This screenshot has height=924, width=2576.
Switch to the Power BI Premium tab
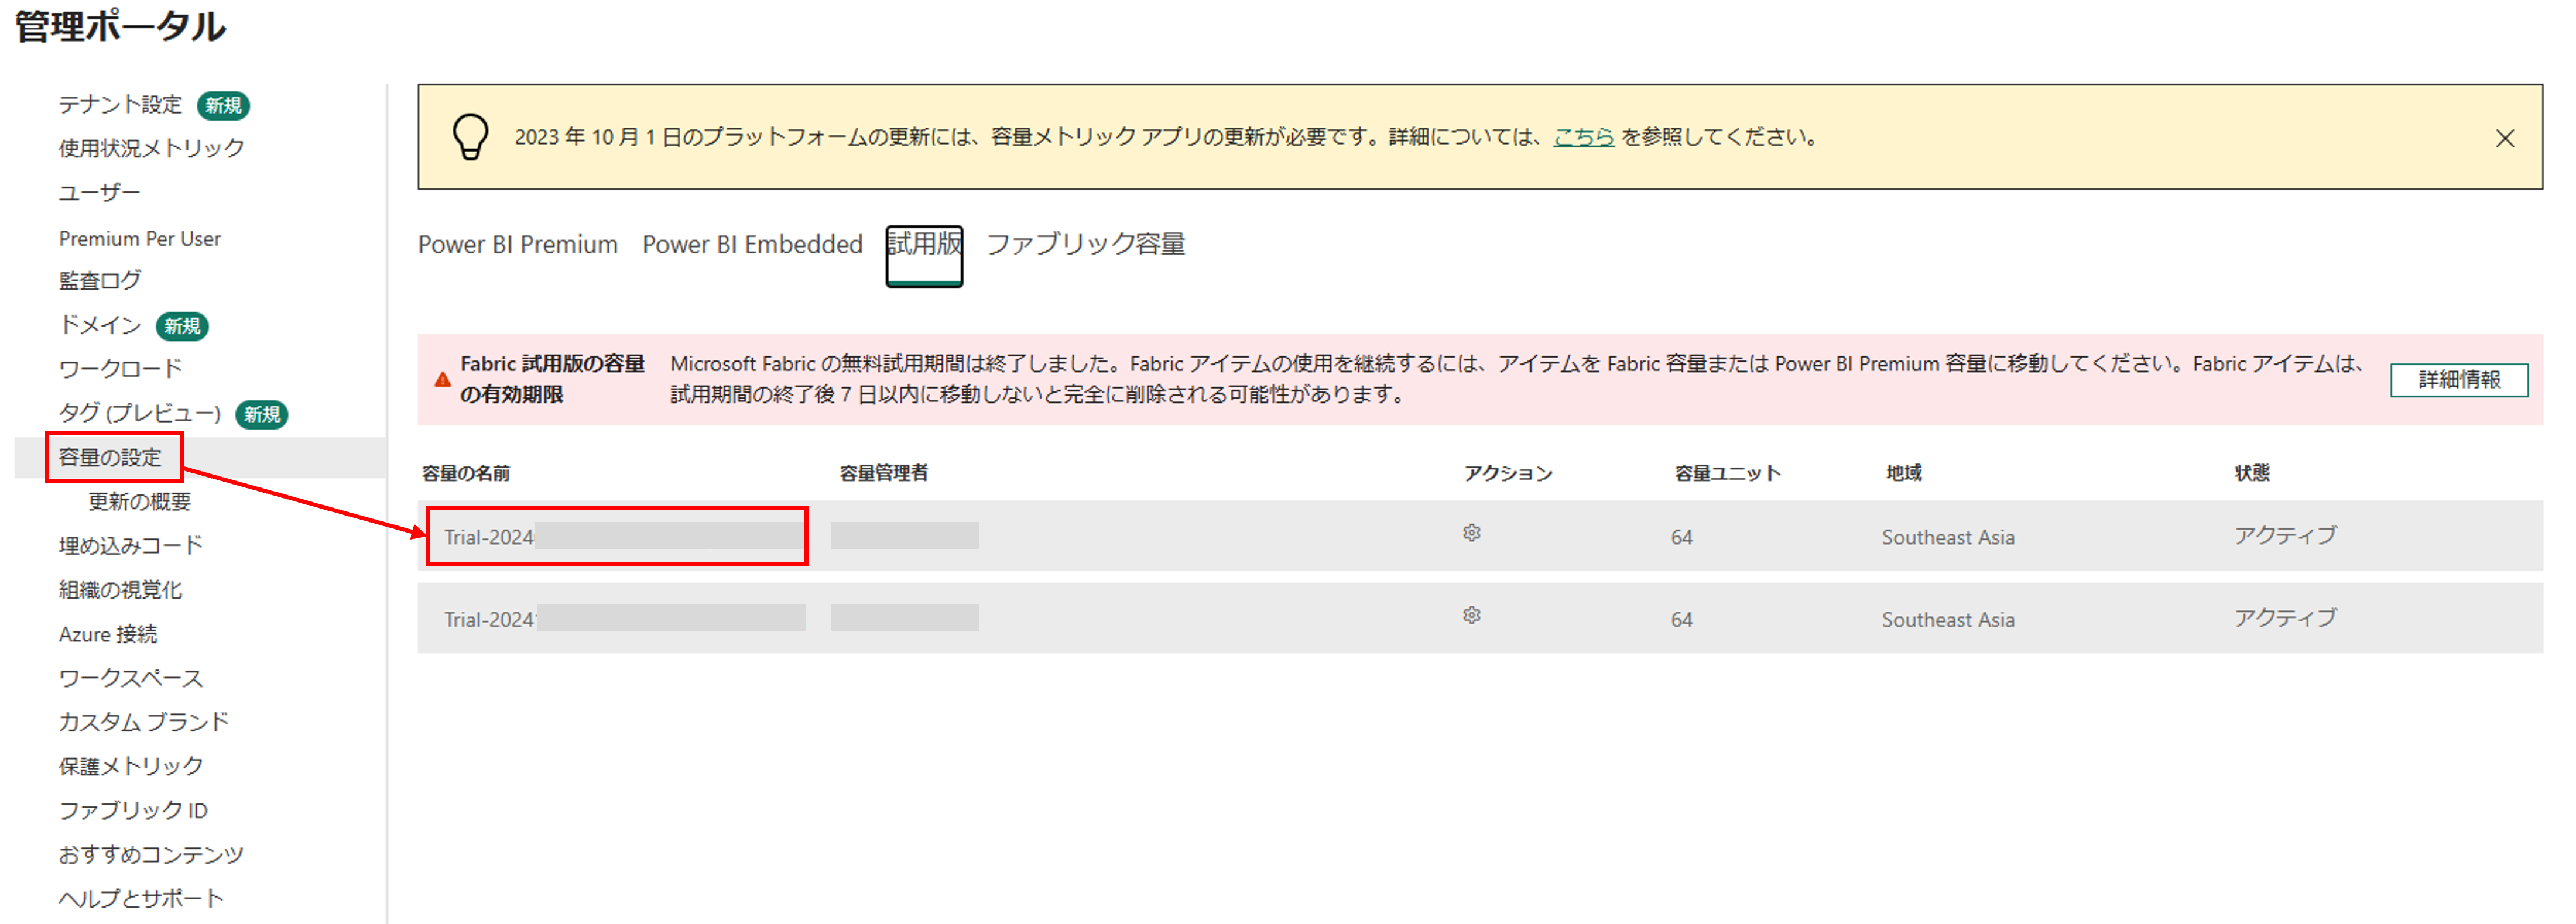pos(517,244)
